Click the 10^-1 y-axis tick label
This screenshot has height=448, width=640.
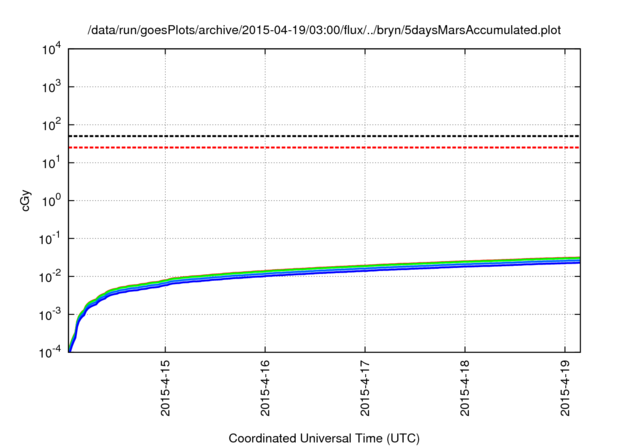pos(51,239)
